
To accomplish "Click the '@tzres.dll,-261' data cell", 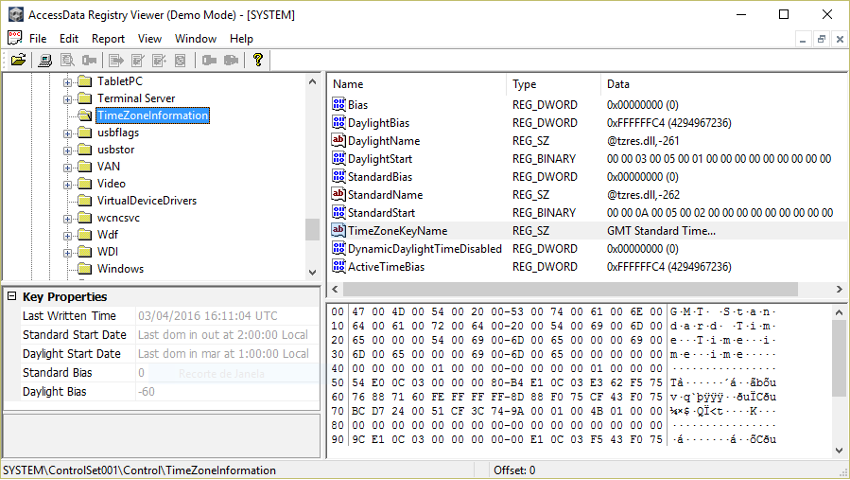I will click(x=643, y=140).
